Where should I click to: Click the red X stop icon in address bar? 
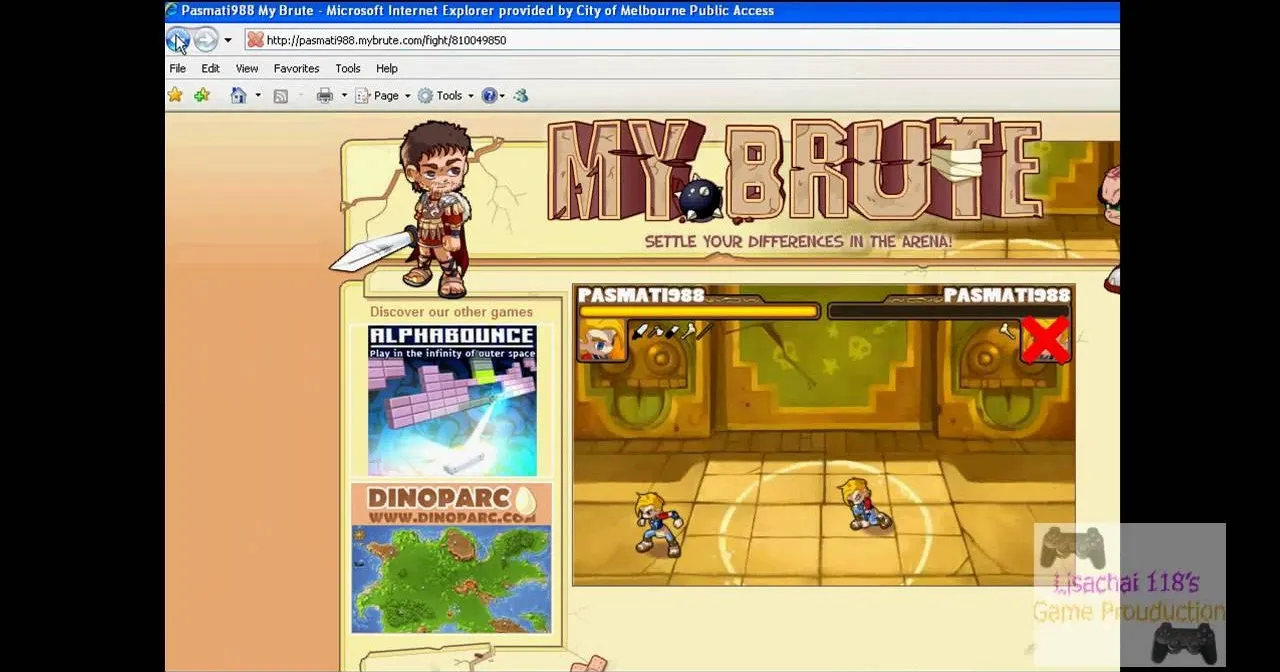tap(255, 40)
